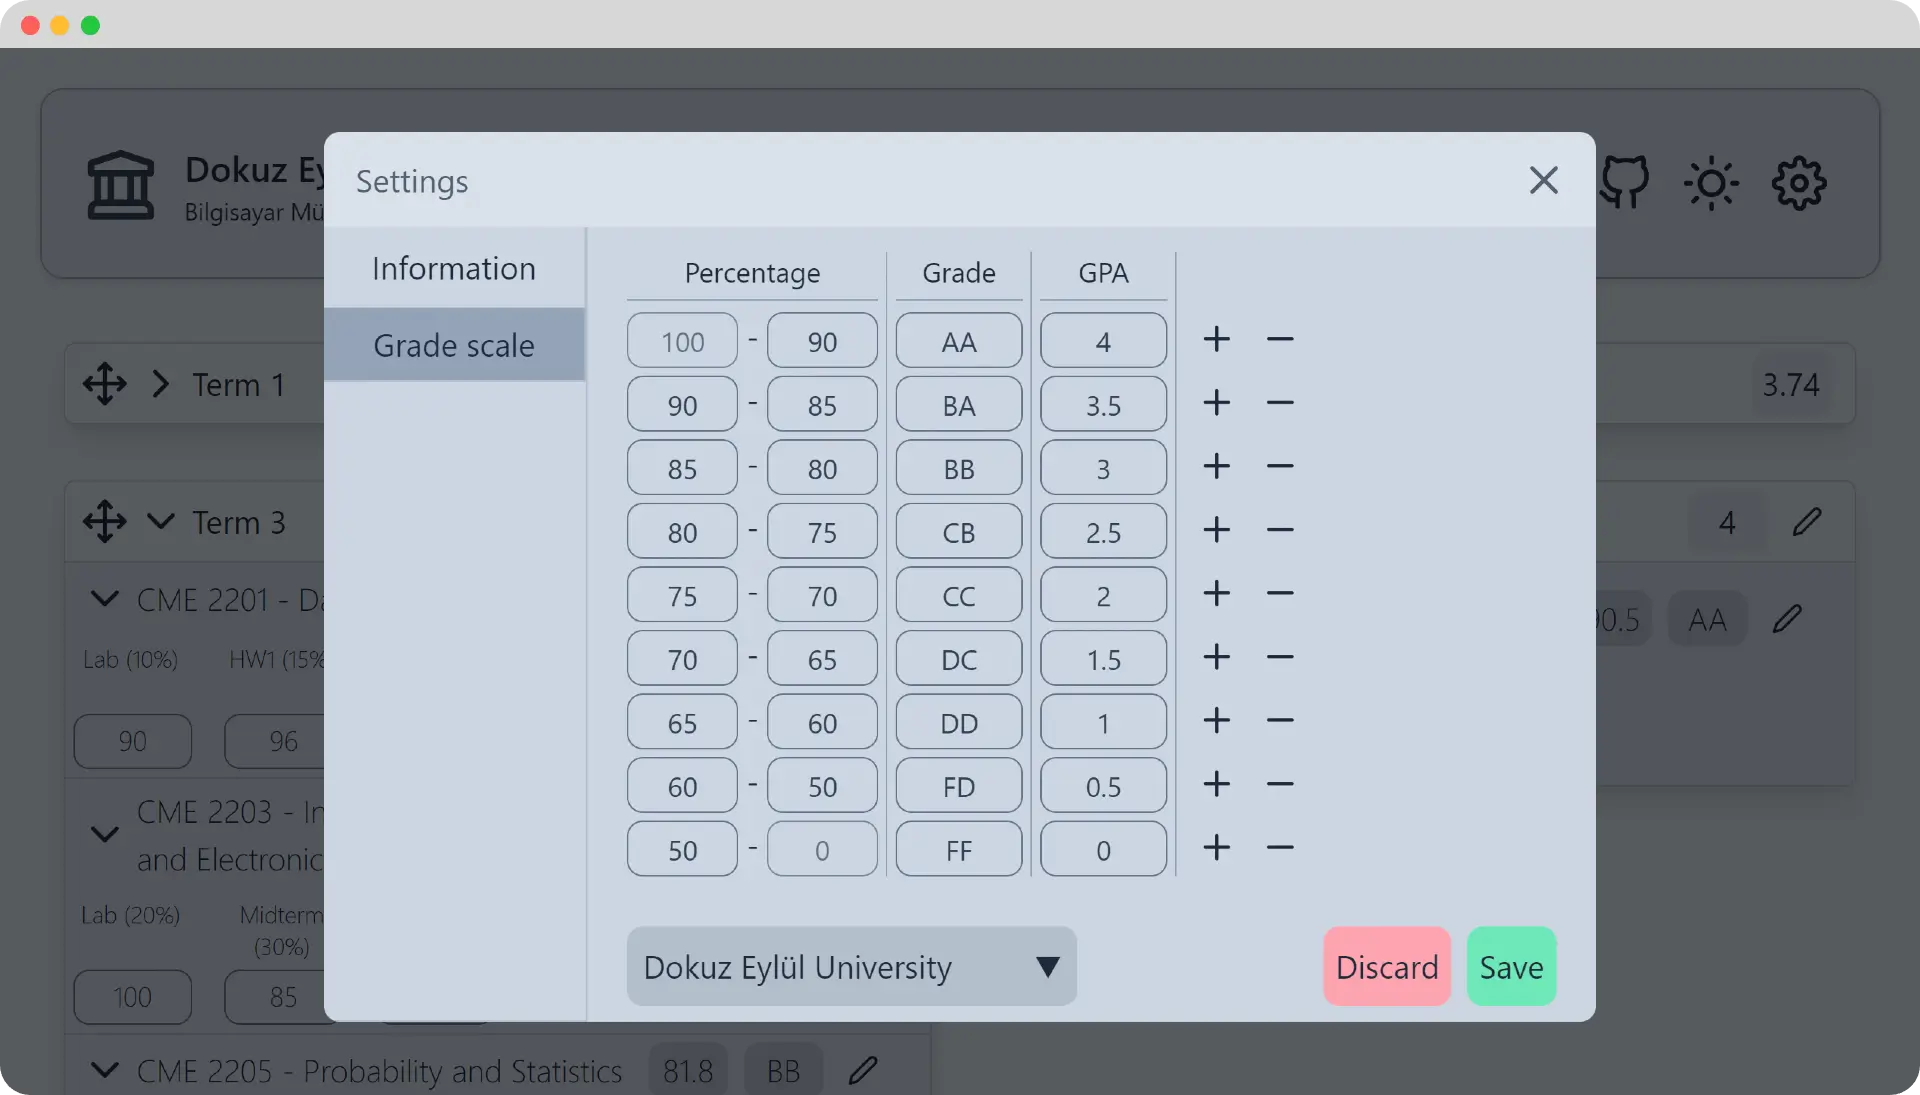This screenshot has width=1920, height=1095.
Task: Edit the Probability and Statistics course
Action: 863,1071
